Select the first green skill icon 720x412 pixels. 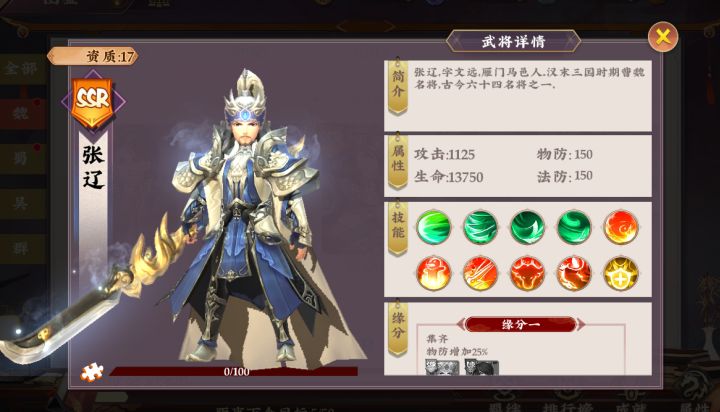pos(433,227)
